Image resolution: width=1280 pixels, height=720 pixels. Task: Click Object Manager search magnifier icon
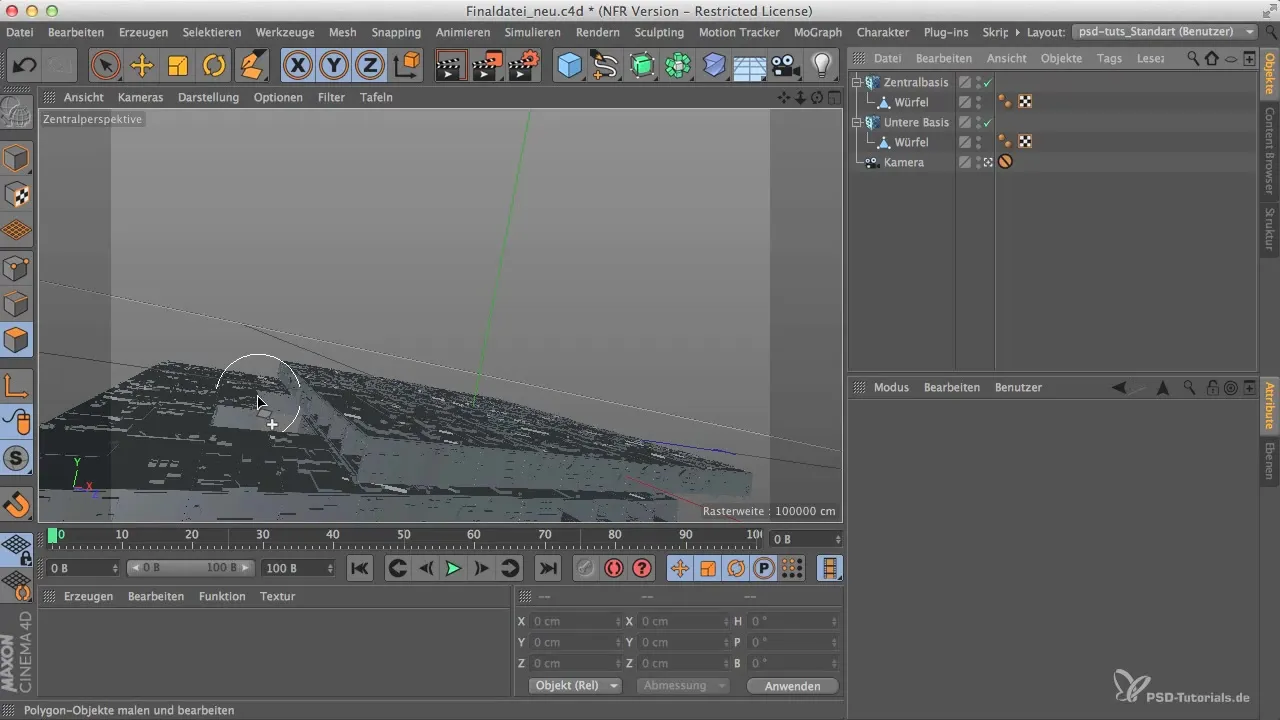coord(1193,58)
